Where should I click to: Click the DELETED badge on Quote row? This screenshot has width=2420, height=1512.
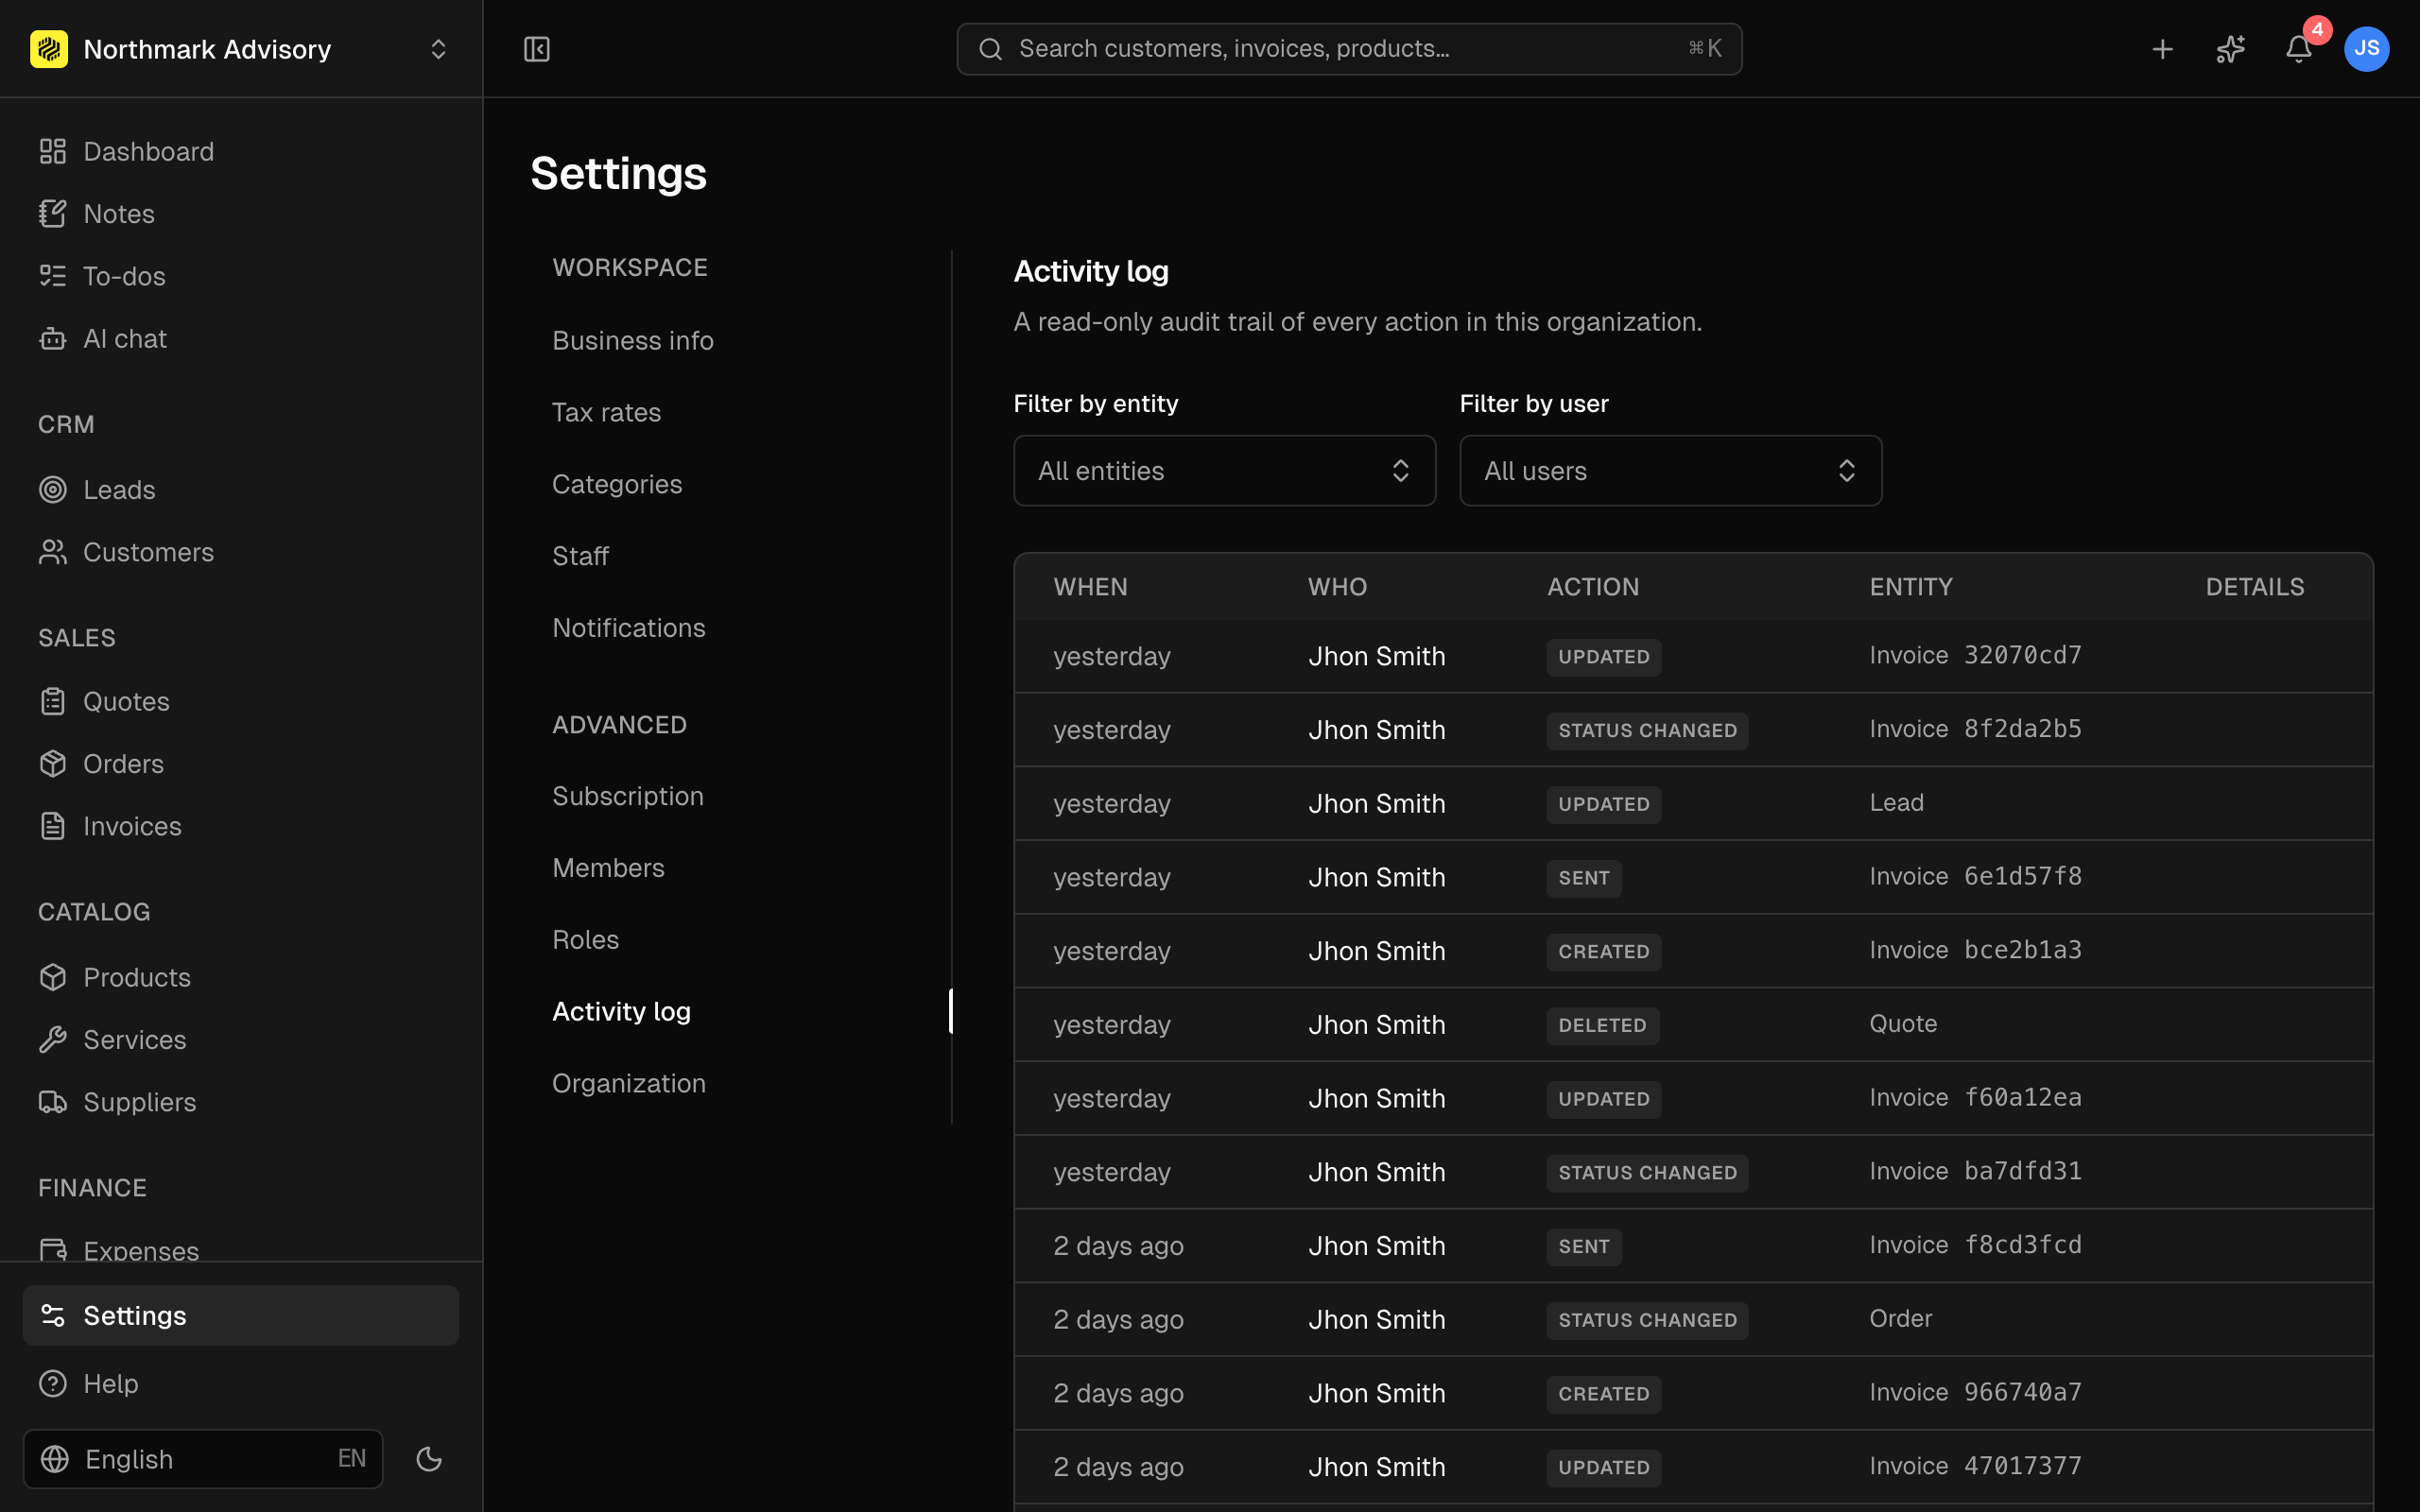click(x=1602, y=1025)
